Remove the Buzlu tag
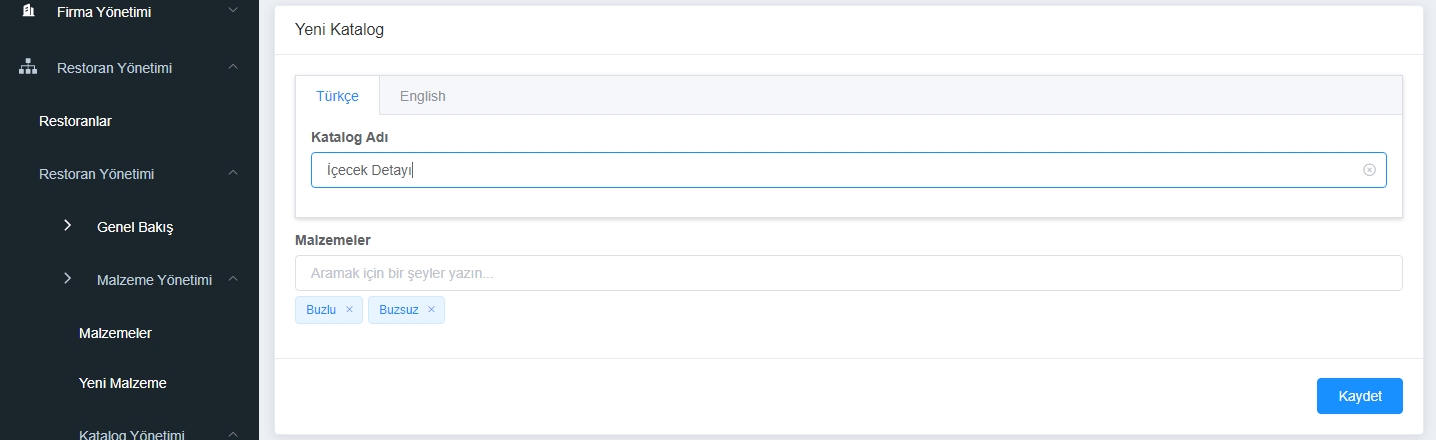This screenshot has width=1436, height=440. [x=349, y=310]
